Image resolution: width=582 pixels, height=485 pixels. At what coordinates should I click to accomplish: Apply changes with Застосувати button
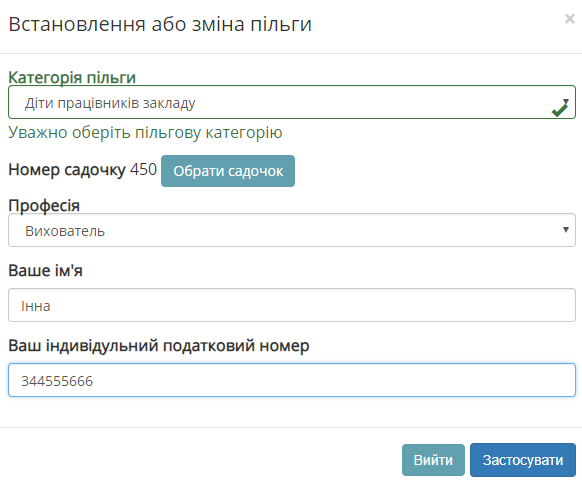523,460
